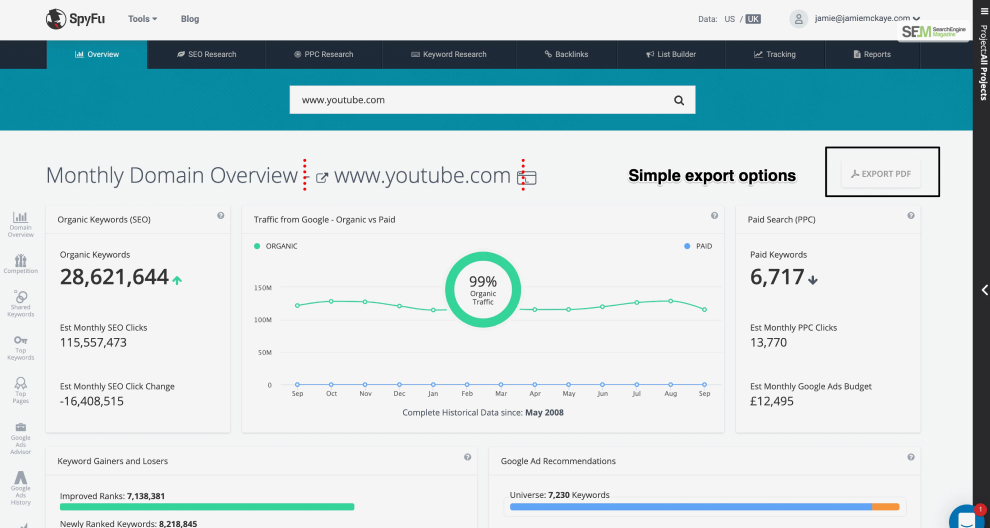The height and width of the screenshot is (528, 990).
Task: Open the PPC Research tab
Action: pyautogui.click(x=324, y=54)
